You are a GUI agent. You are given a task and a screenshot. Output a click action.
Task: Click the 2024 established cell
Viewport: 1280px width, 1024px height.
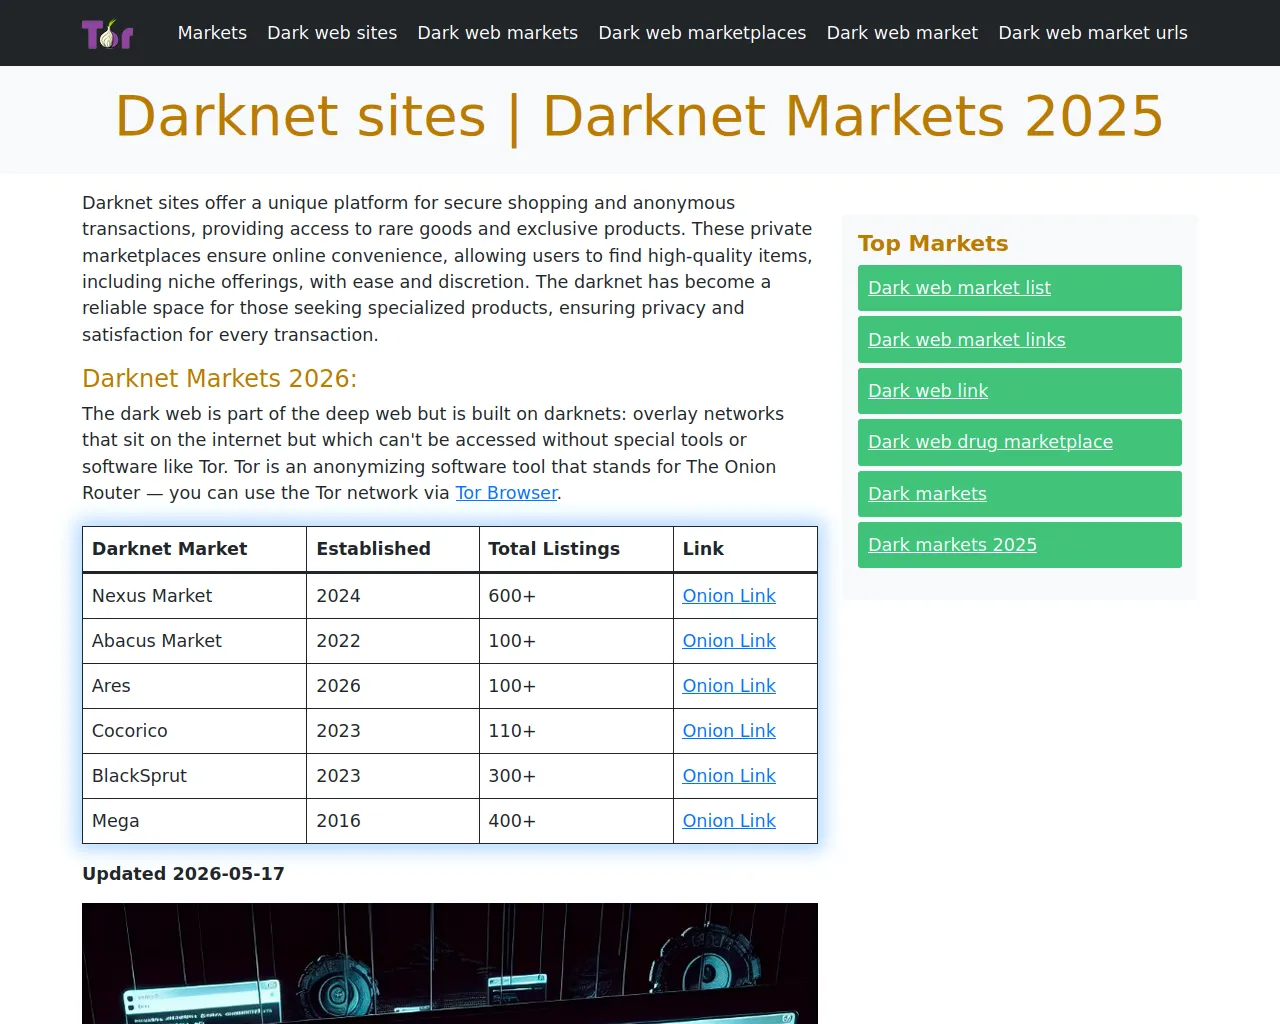[x=393, y=596]
